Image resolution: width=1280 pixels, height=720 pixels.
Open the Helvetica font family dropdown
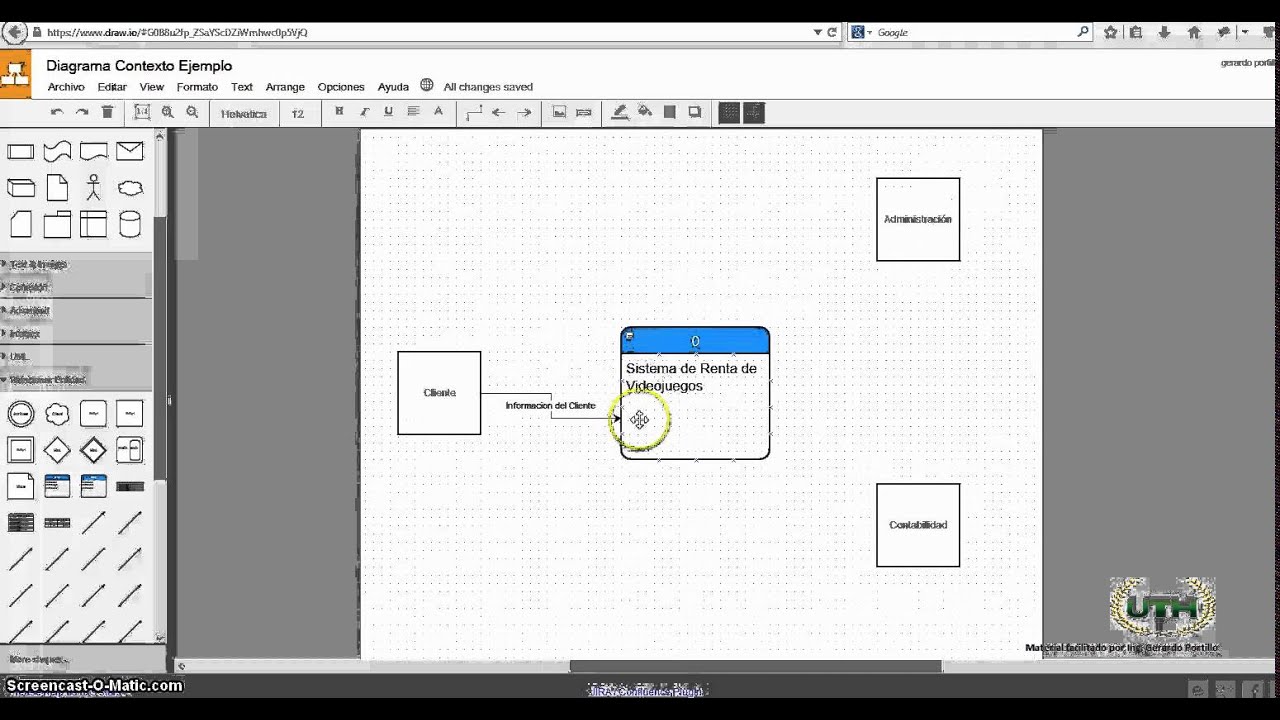pyautogui.click(x=244, y=113)
